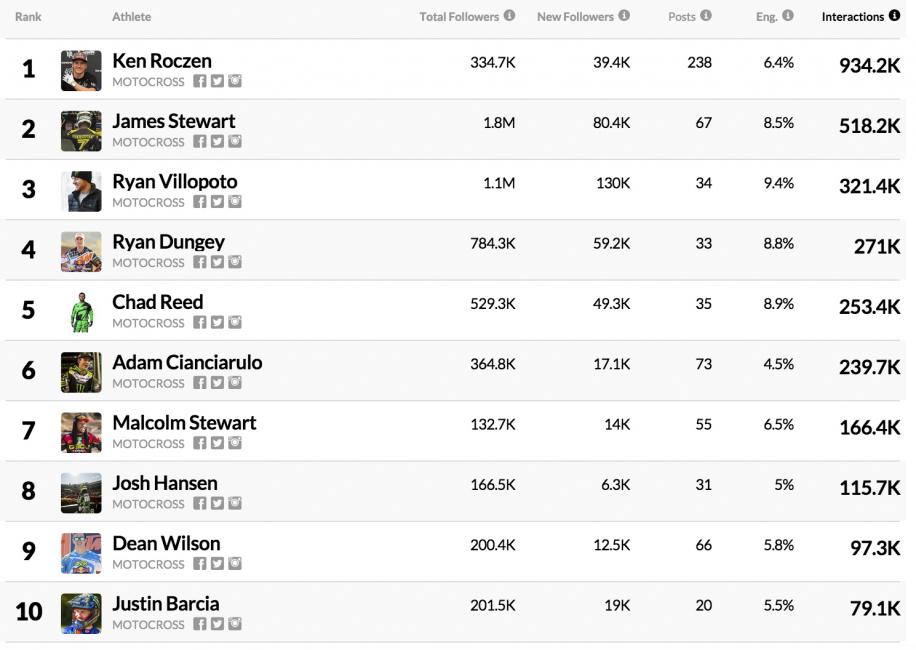The image size is (916, 650).
Task: Select Chad Reed's profile picture
Action: 81,312
